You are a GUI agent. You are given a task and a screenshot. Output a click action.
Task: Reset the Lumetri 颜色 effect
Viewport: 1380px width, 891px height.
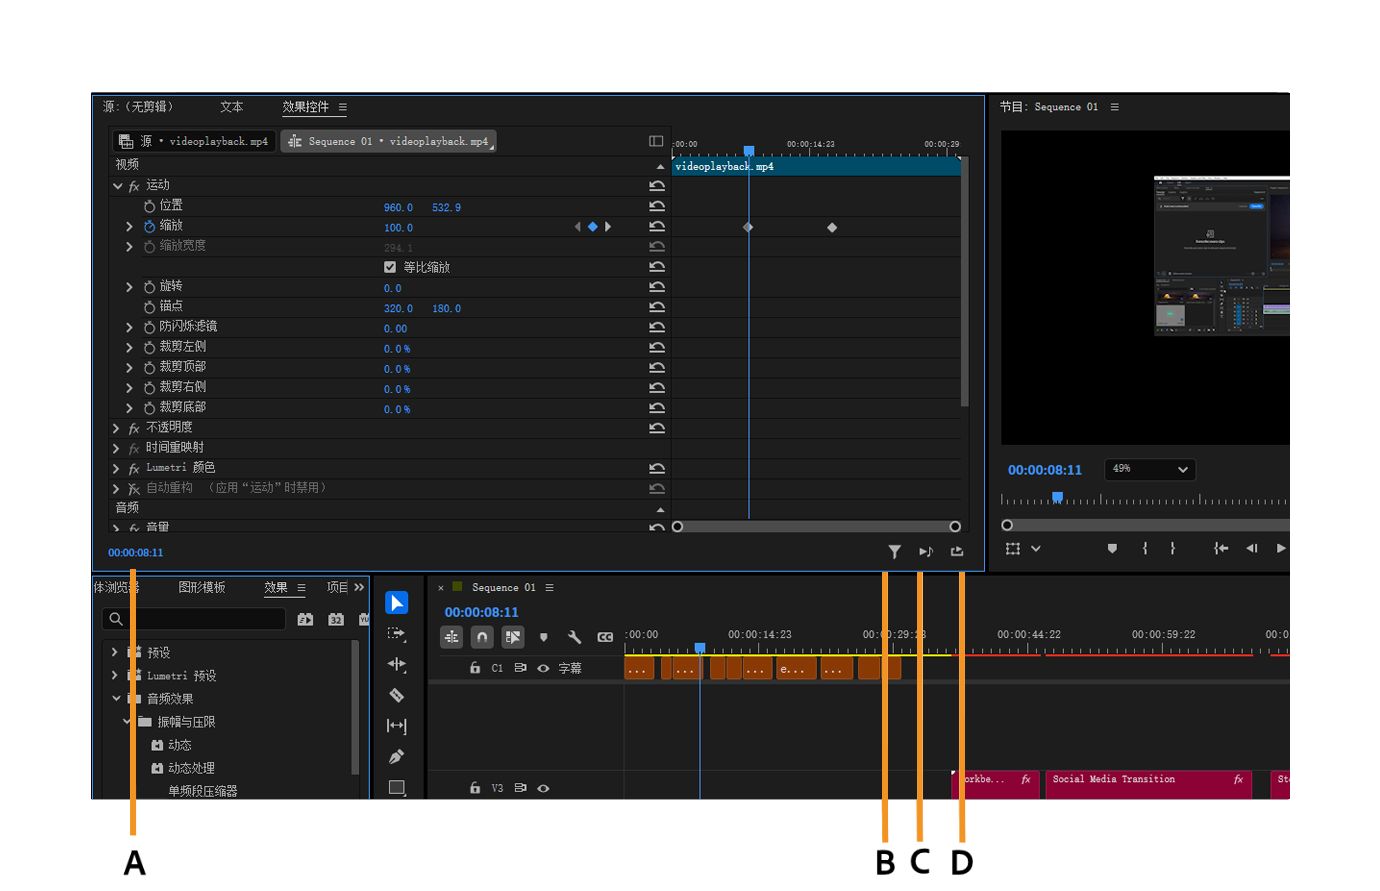click(657, 468)
